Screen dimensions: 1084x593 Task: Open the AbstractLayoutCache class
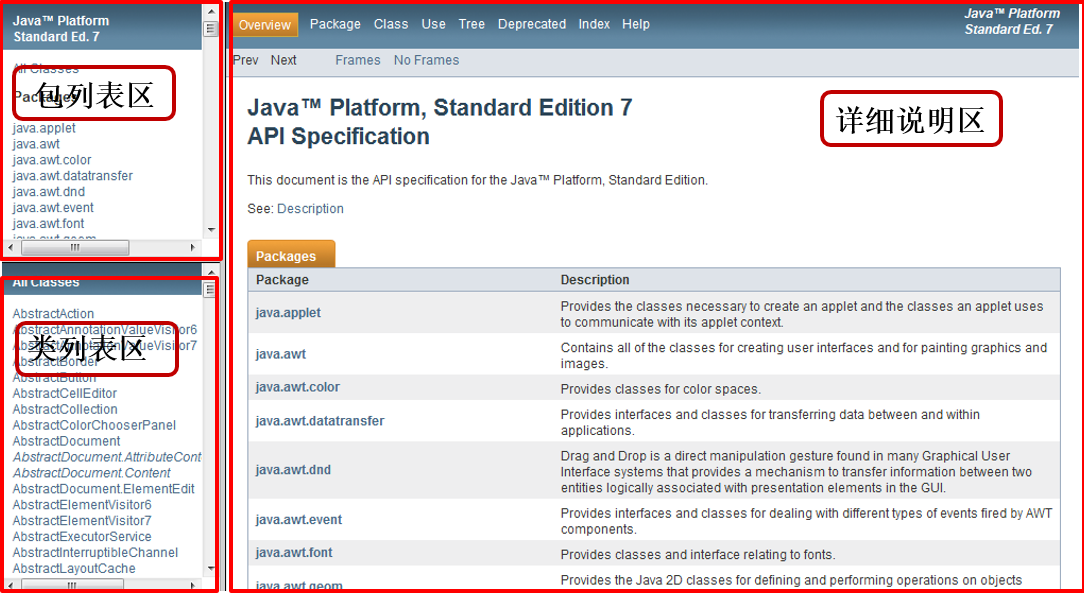(x=74, y=568)
